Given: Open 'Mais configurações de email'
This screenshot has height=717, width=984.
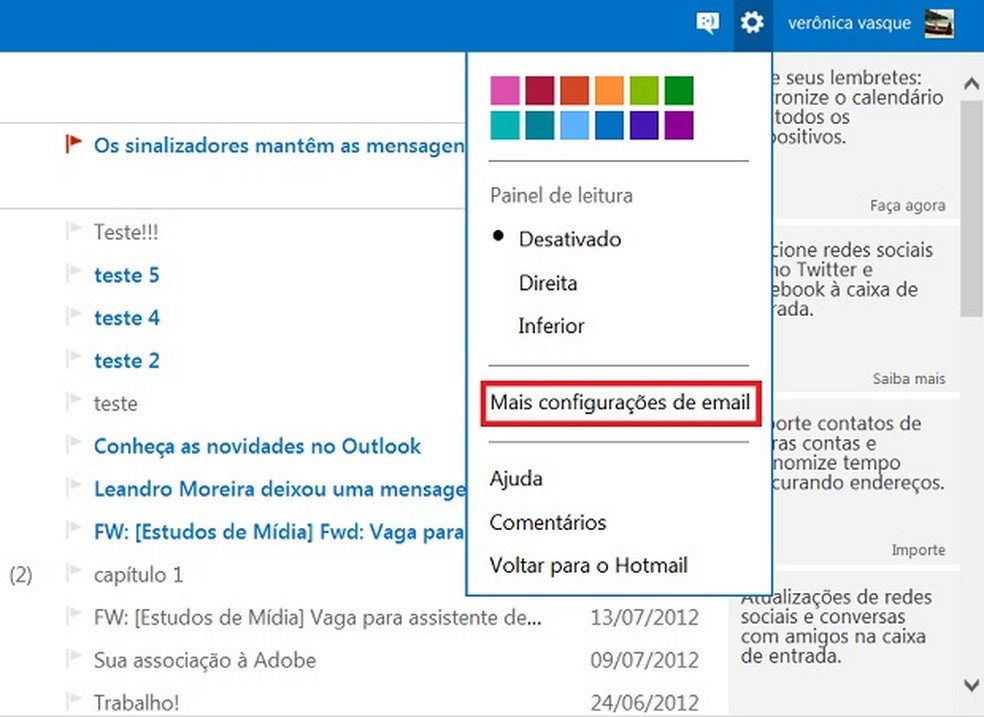Looking at the screenshot, I should (x=619, y=403).
